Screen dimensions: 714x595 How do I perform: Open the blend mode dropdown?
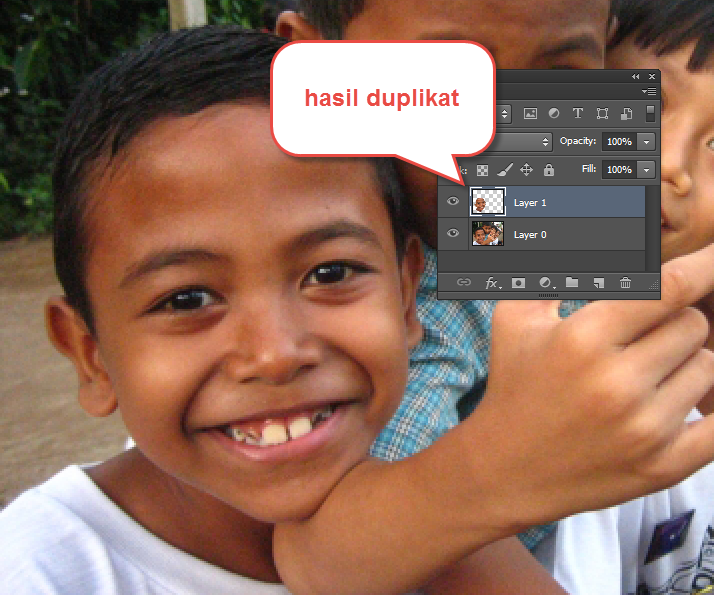pos(524,142)
